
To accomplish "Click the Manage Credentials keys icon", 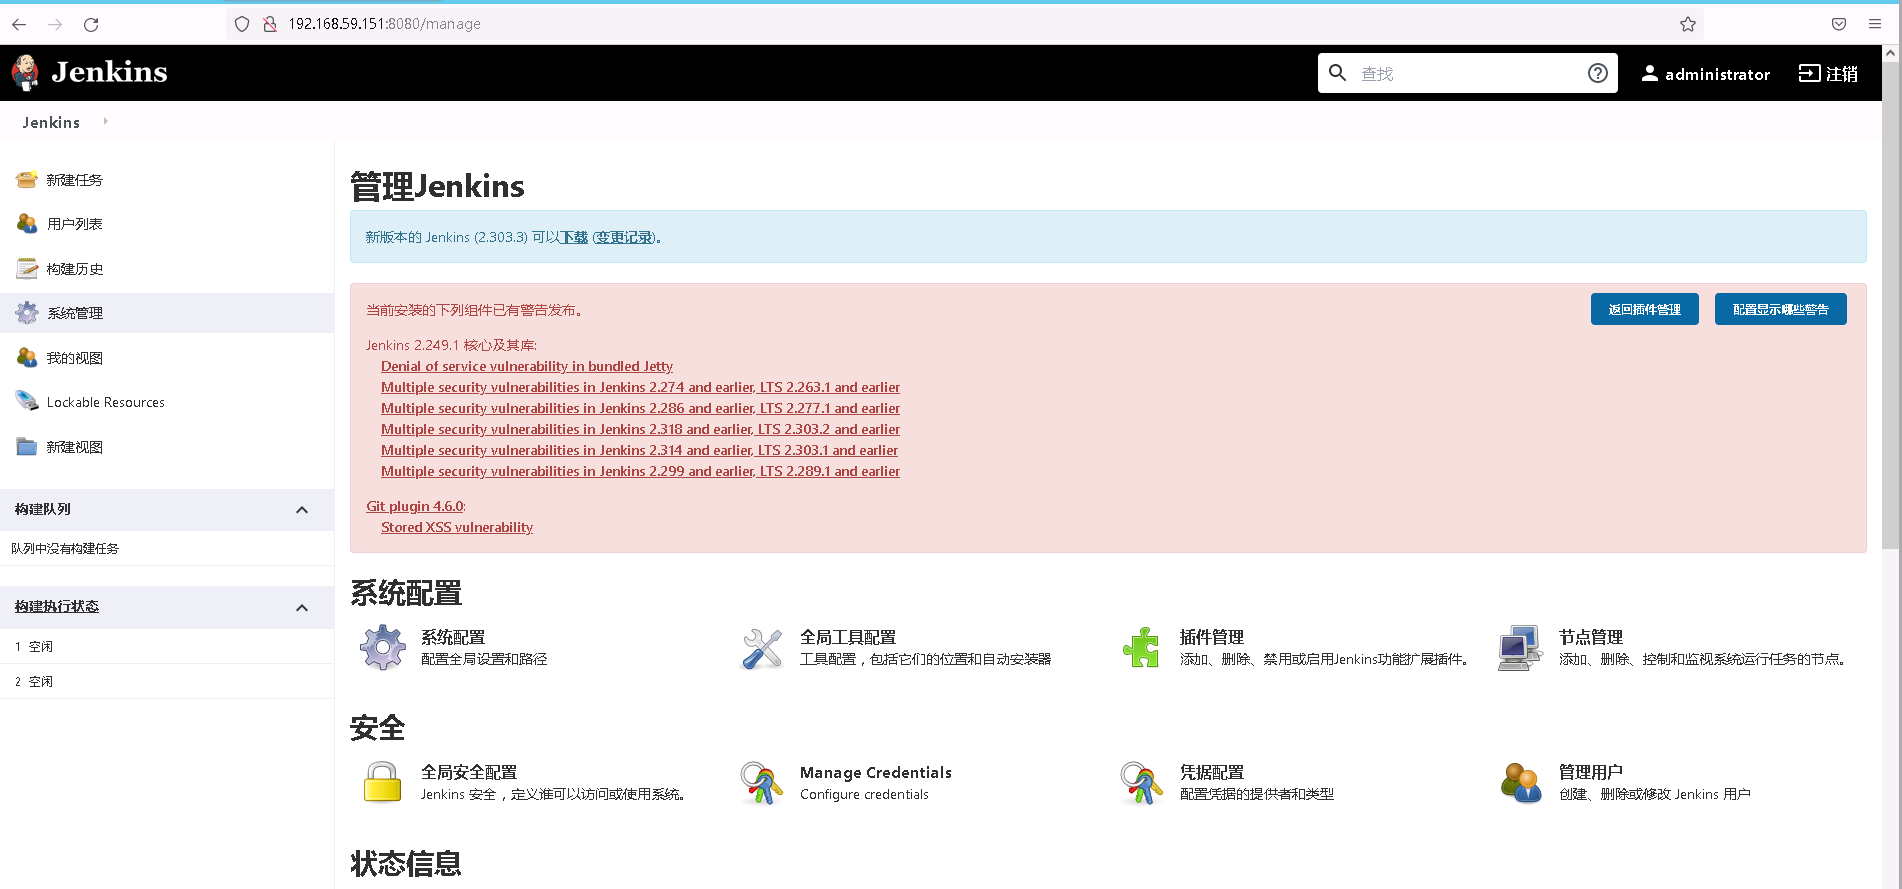I will point(762,783).
